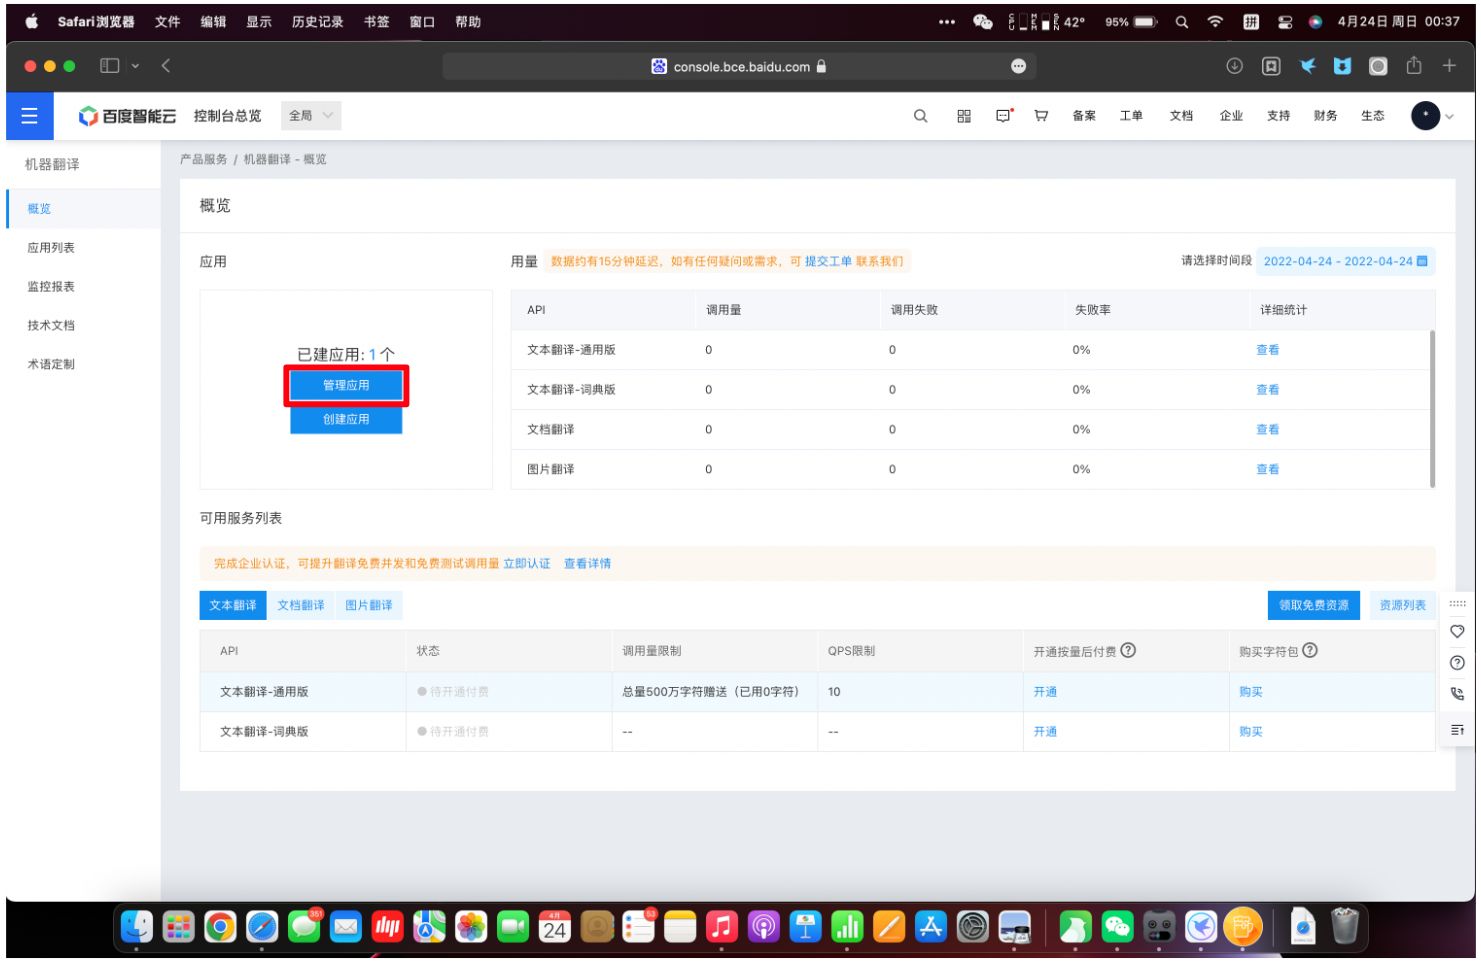Image resolution: width=1481 pixels, height=962 pixels.
Task: Click the 管理应用 button
Action: point(346,386)
